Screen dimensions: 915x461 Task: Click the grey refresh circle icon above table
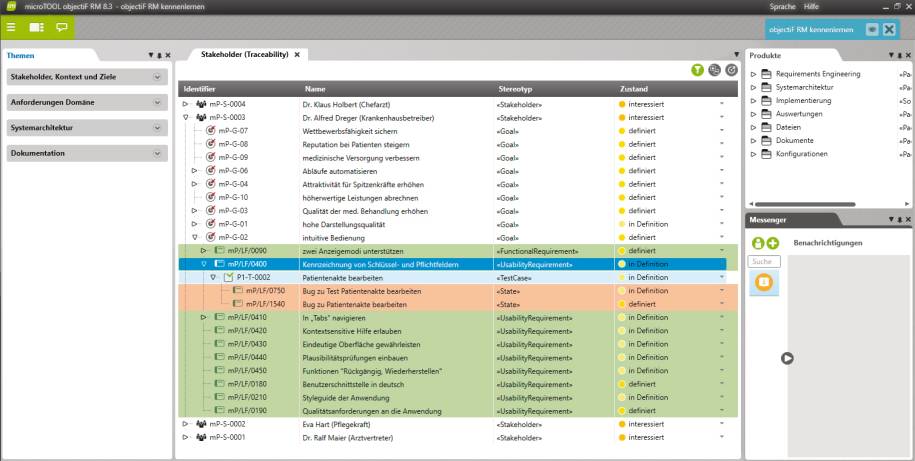731,70
